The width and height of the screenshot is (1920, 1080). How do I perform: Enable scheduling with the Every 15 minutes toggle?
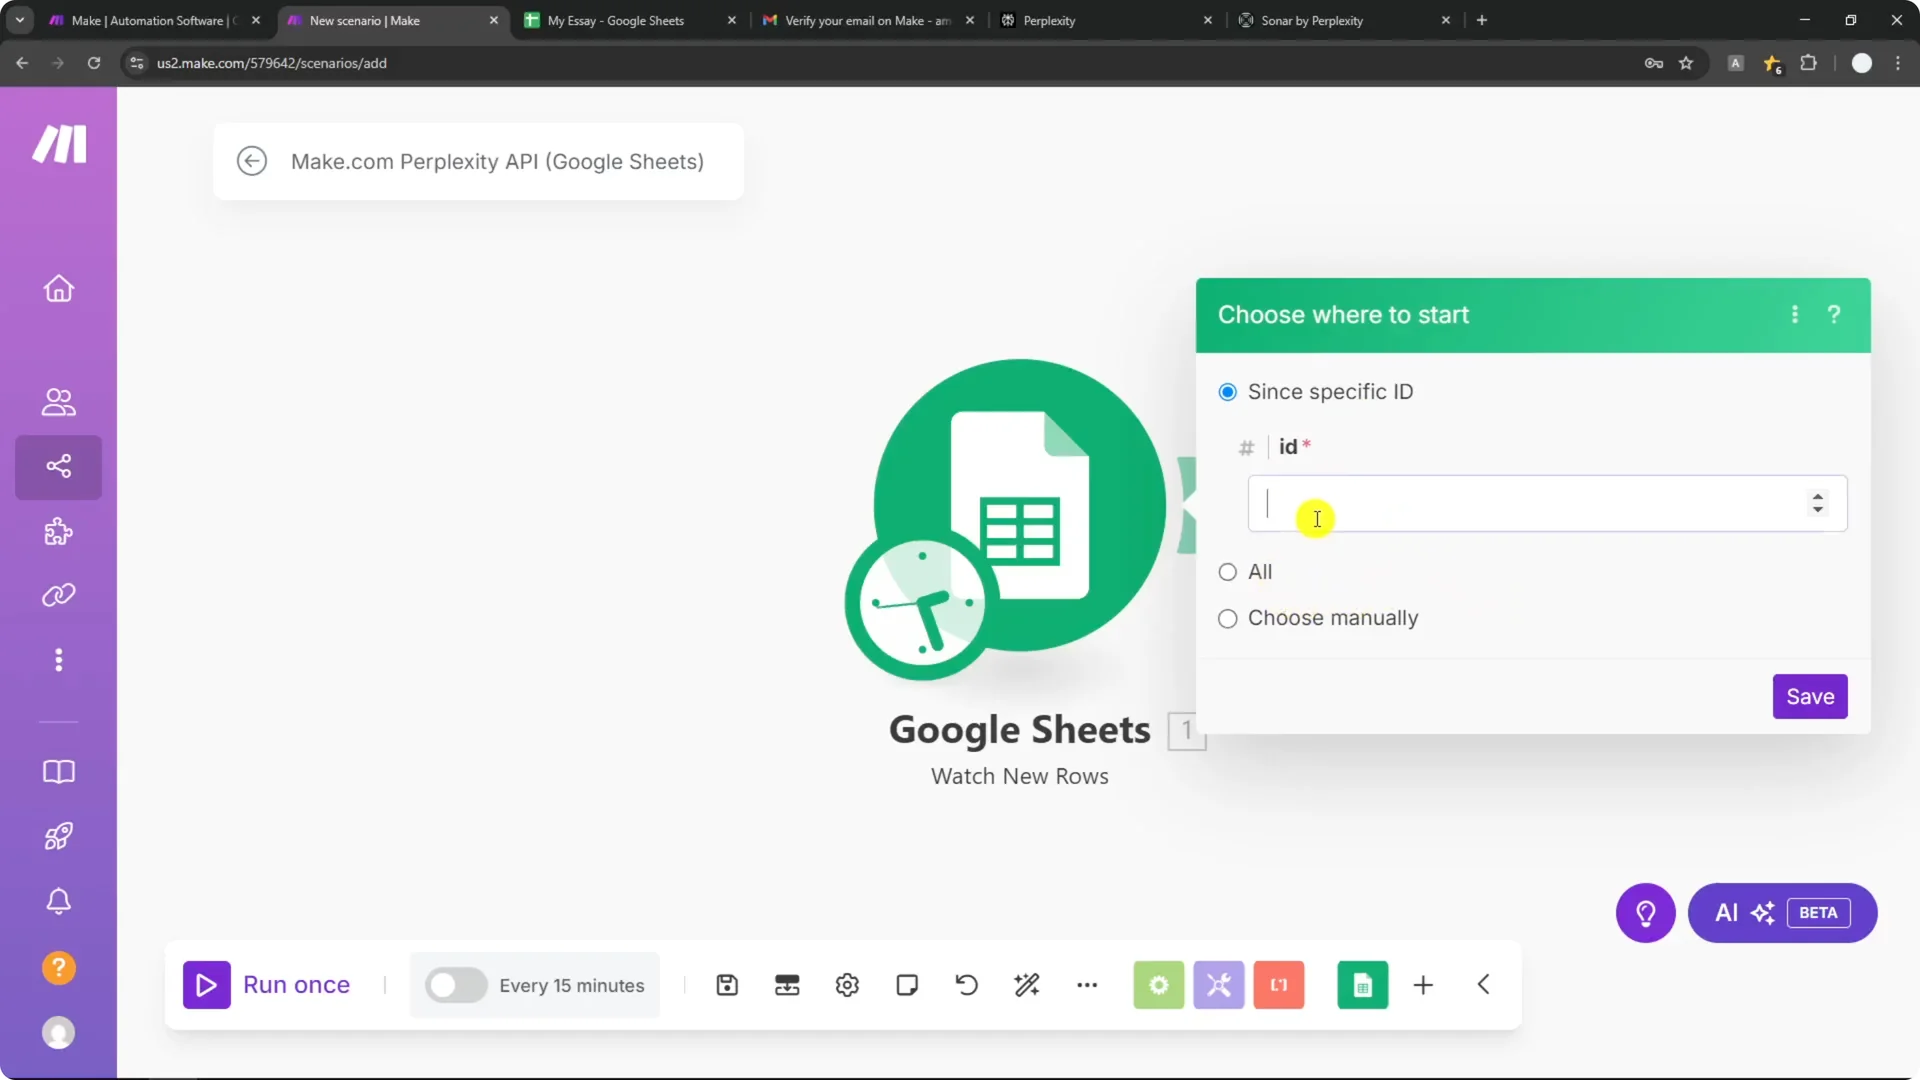tap(456, 985)
